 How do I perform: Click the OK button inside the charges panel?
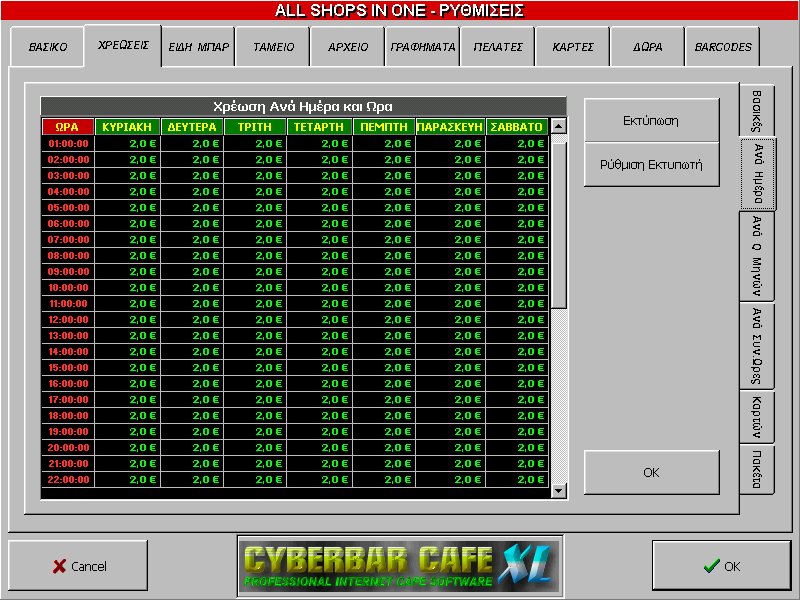[x=651, y=472]
